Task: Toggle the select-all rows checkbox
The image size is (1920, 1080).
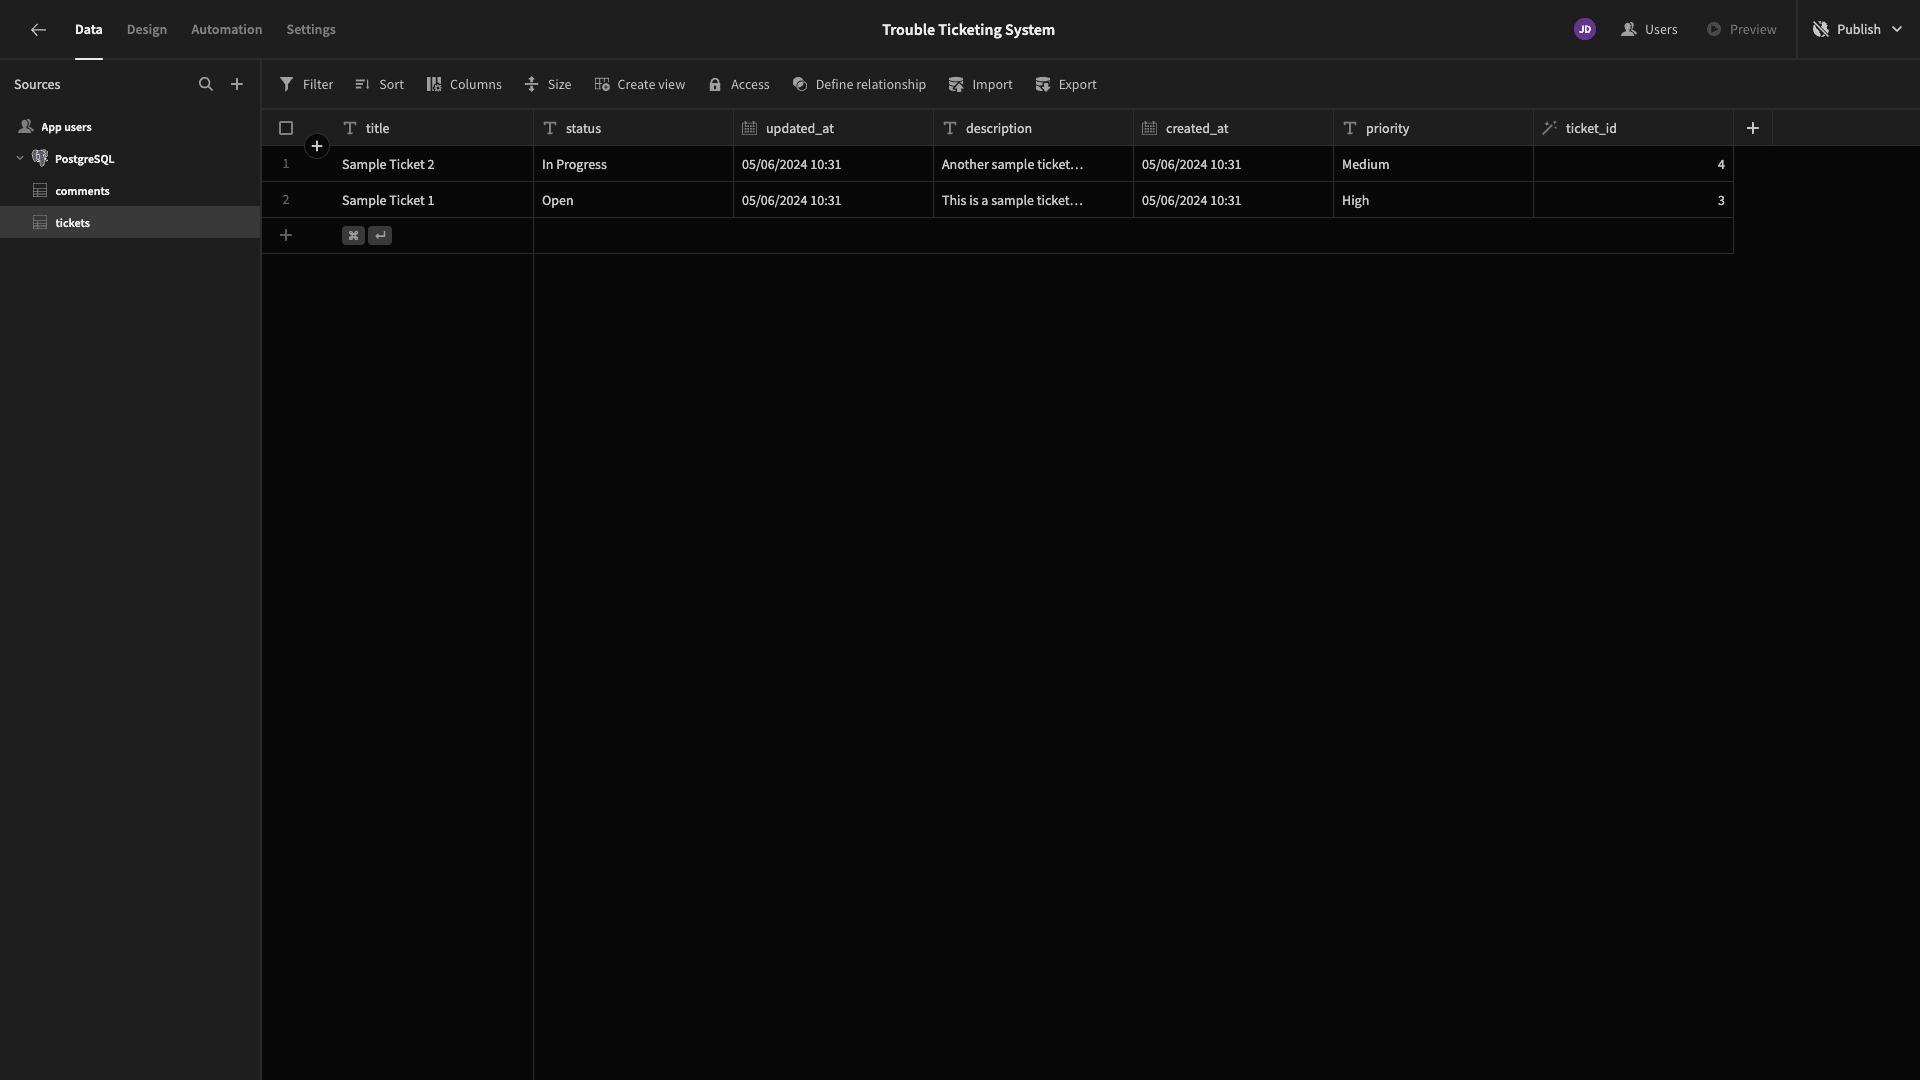Action: [x=286, y=128]
